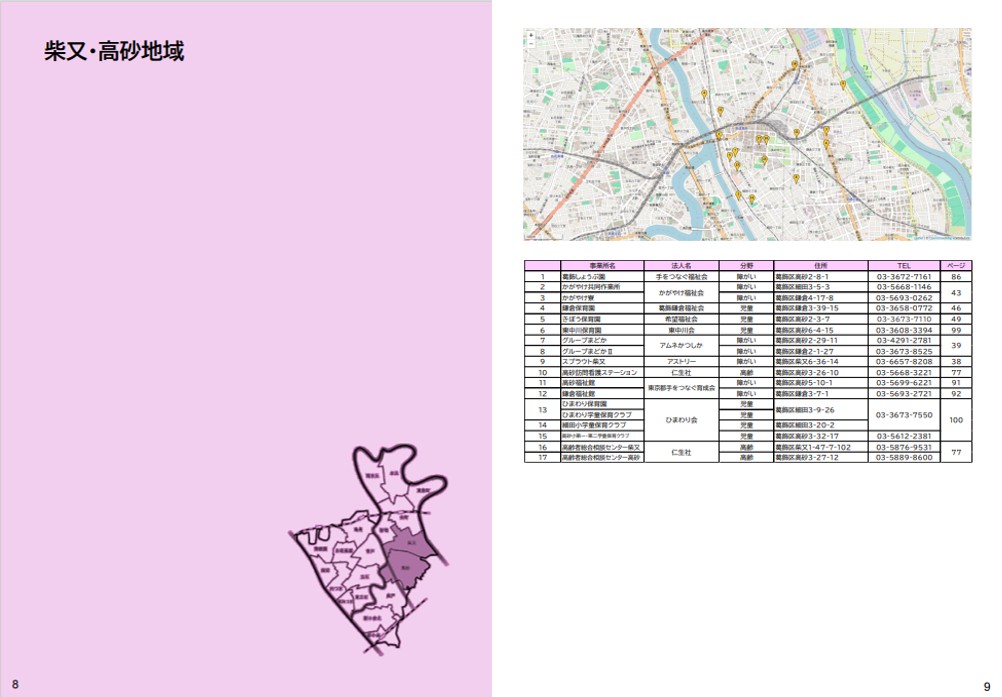
Task: Select the 分野 column header
Action: tap(746, 266)
